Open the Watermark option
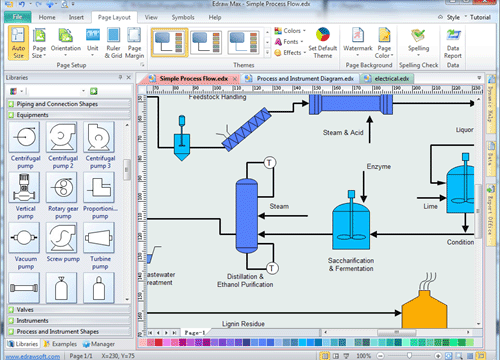500x360 pixels. click(358, 42)
